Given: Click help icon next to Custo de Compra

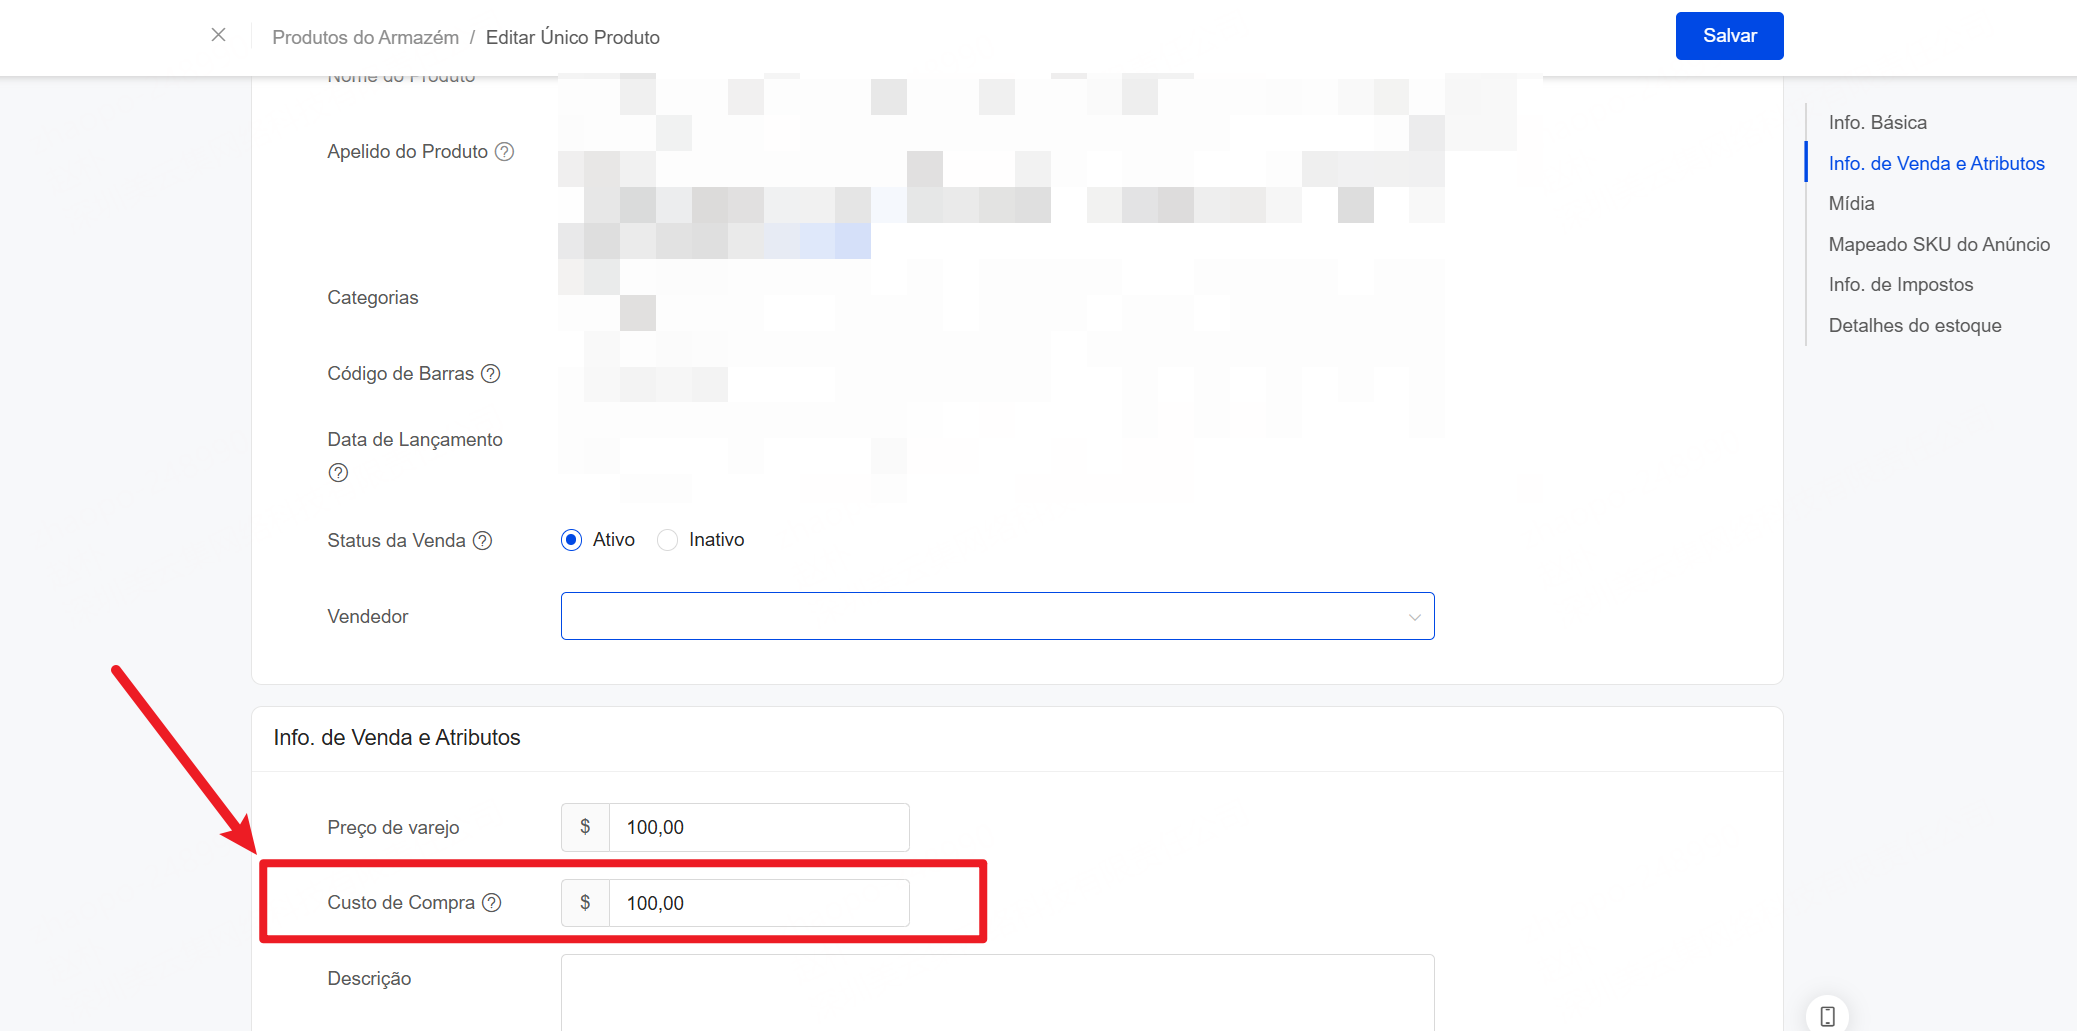Looking at the screenshot, I should tap(492, 903).
